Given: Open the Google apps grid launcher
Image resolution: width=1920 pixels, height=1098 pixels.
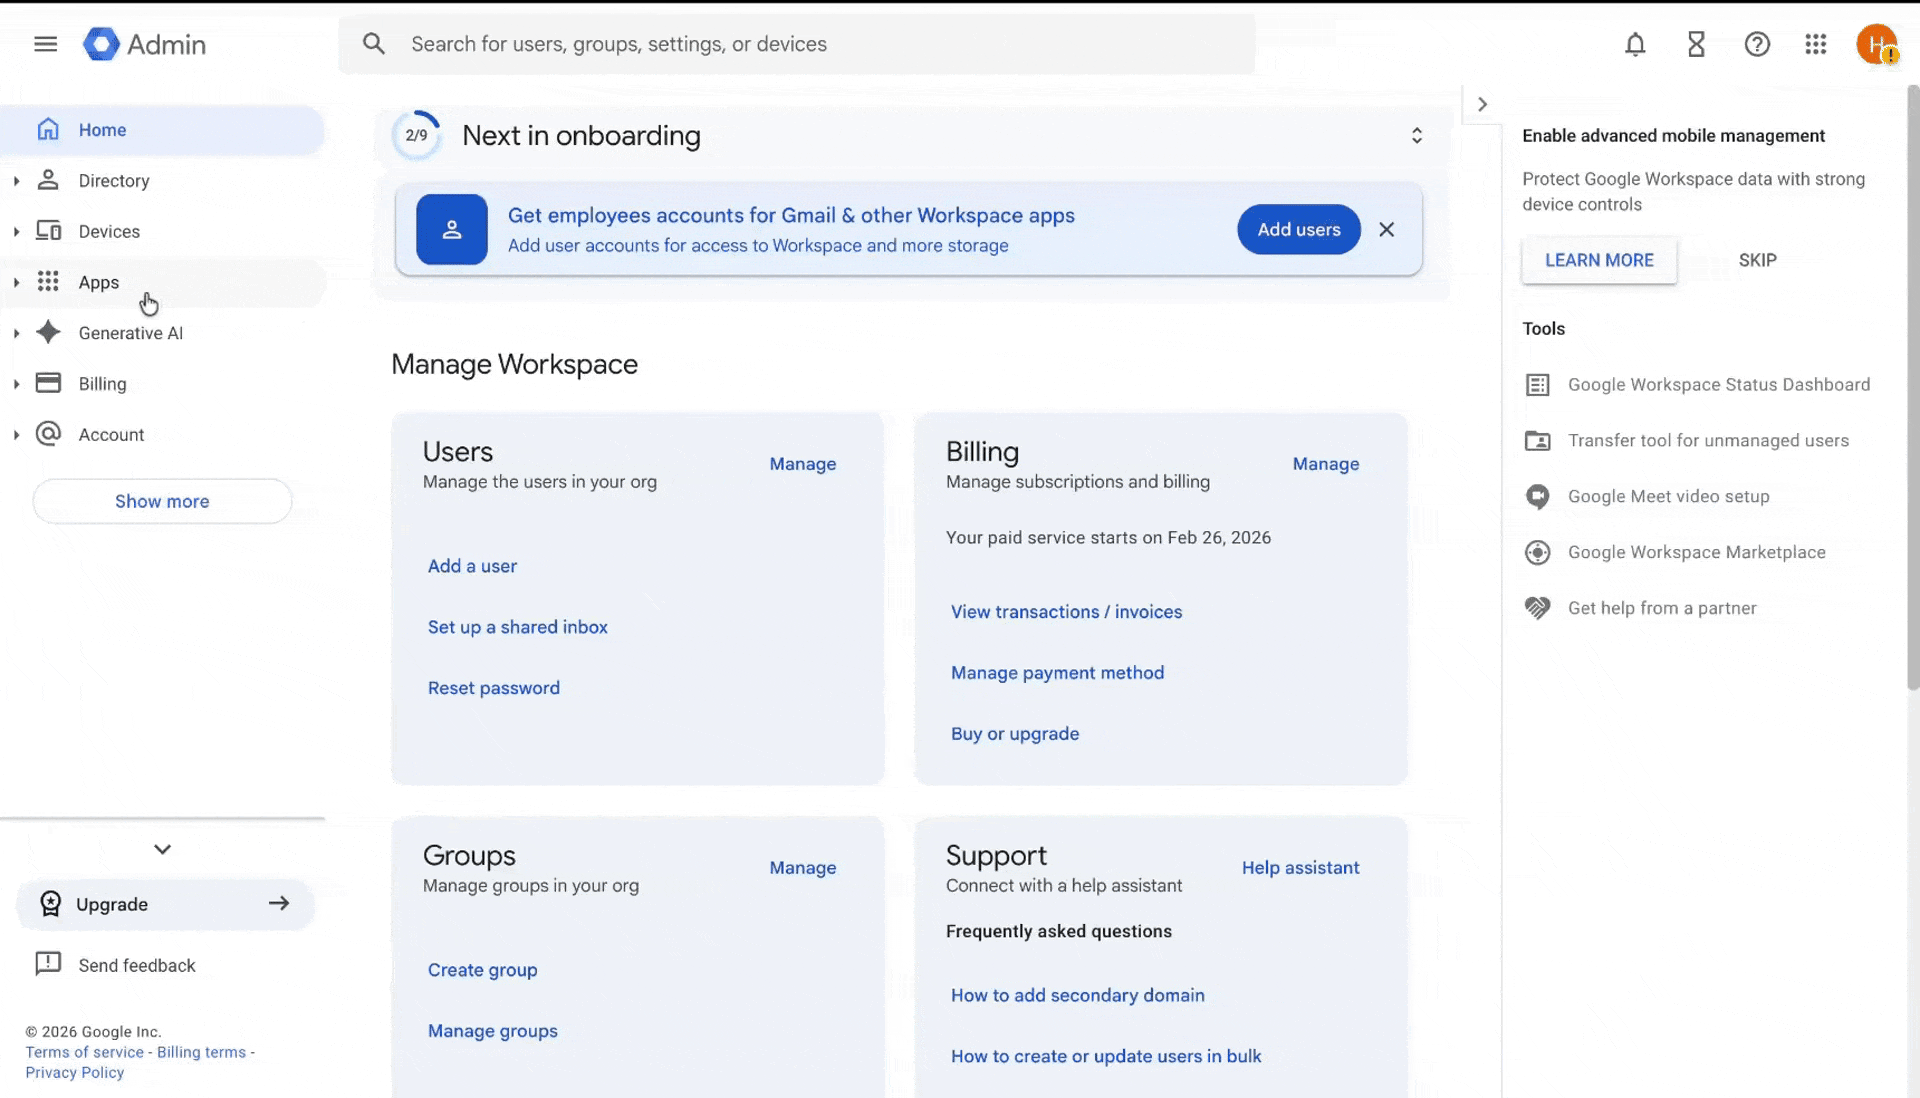Looking at the screenshot, I should coord(1816,44).
